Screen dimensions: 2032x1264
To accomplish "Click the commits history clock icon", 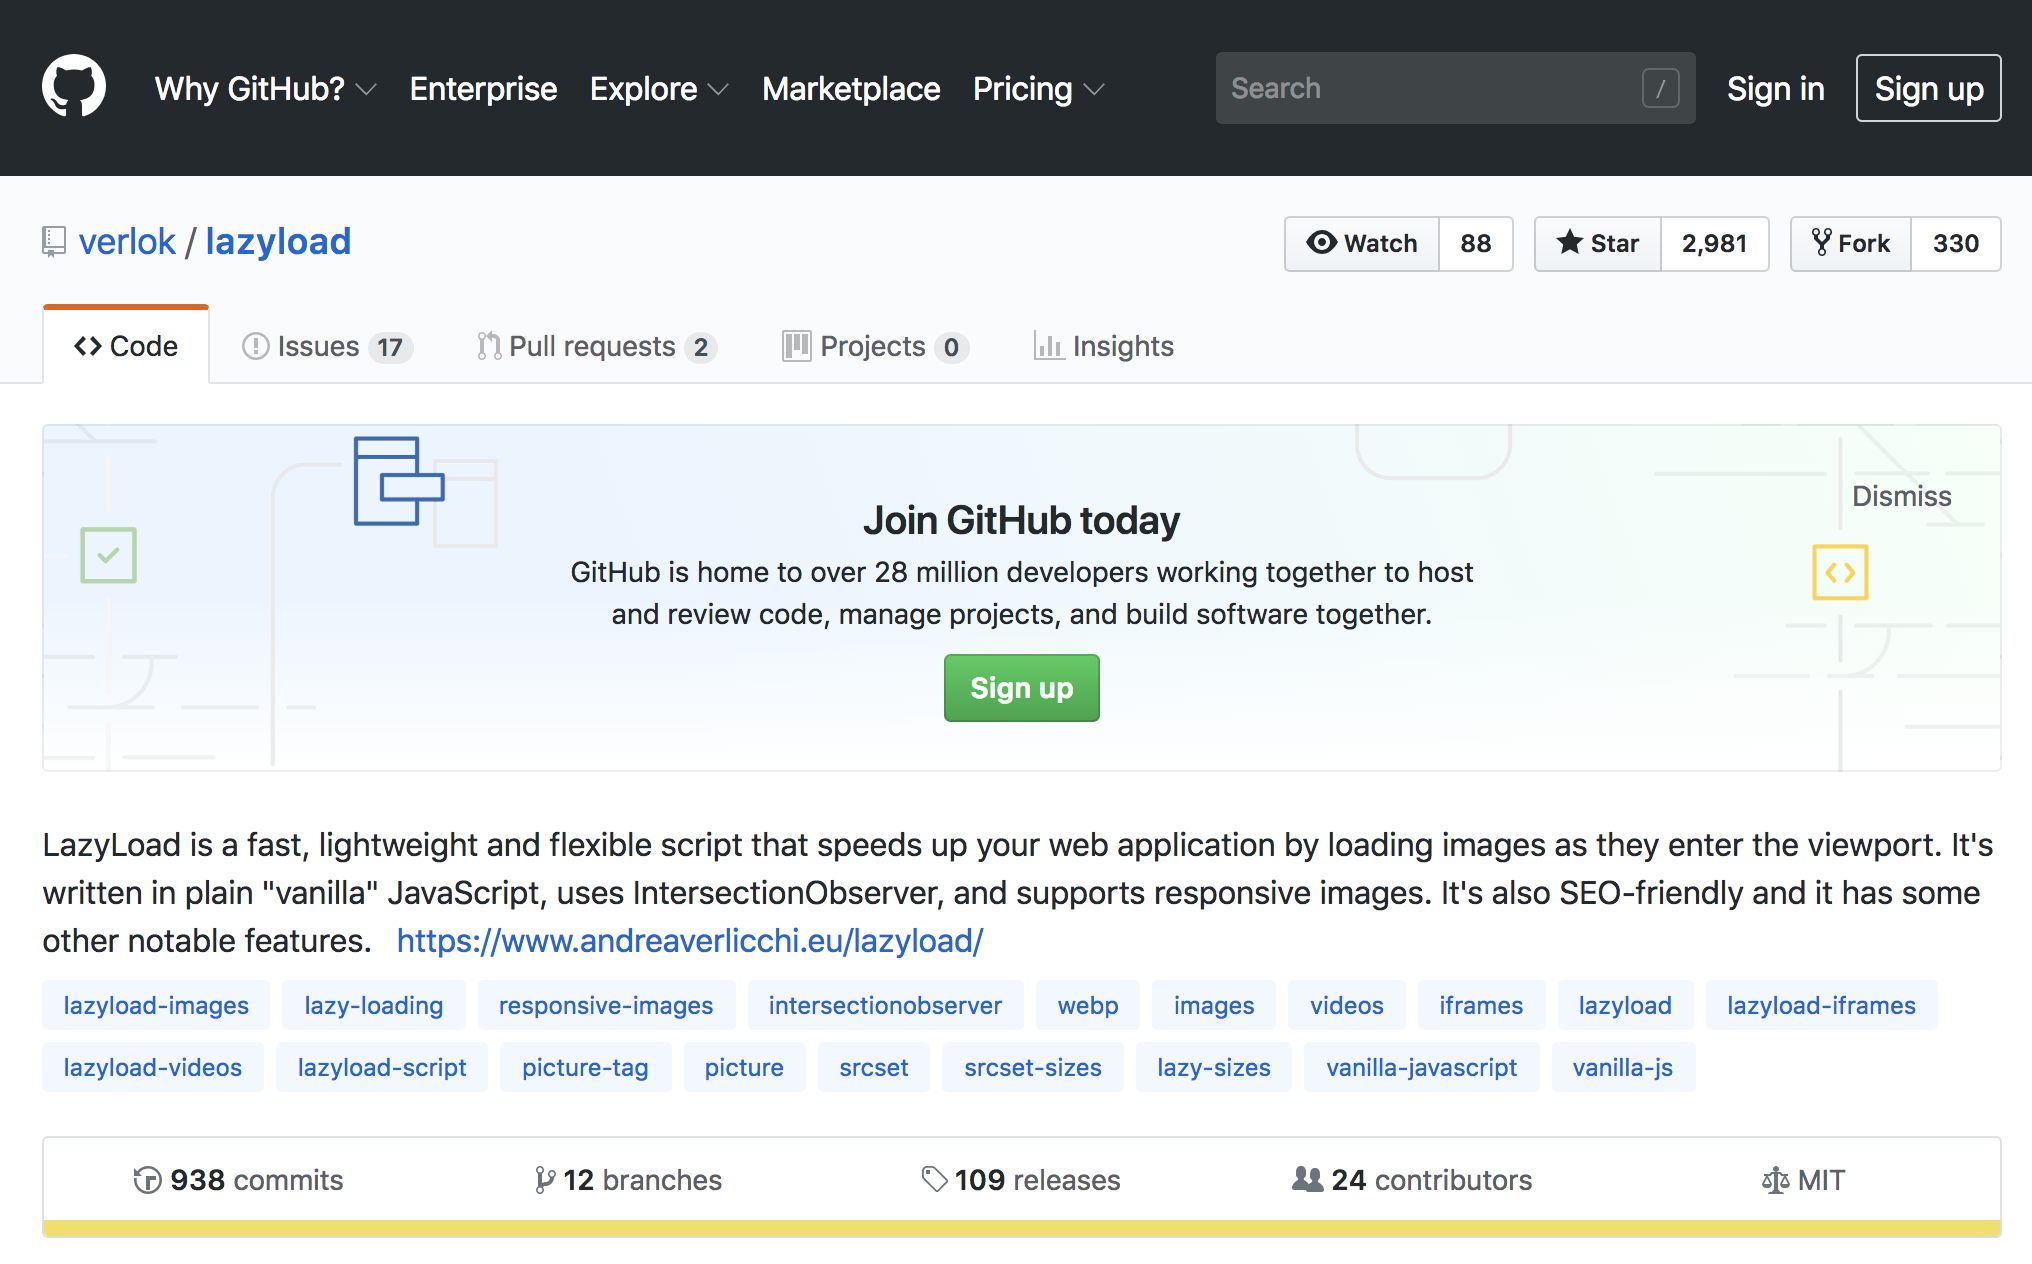I will pyautogui.click(x=147, y=1180).
